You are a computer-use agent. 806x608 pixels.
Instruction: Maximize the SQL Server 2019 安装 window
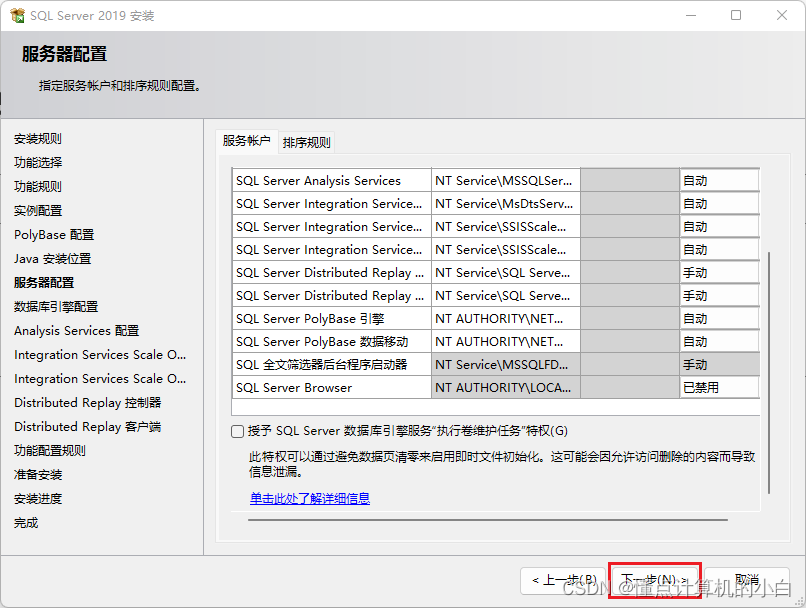tap(736, 15)
